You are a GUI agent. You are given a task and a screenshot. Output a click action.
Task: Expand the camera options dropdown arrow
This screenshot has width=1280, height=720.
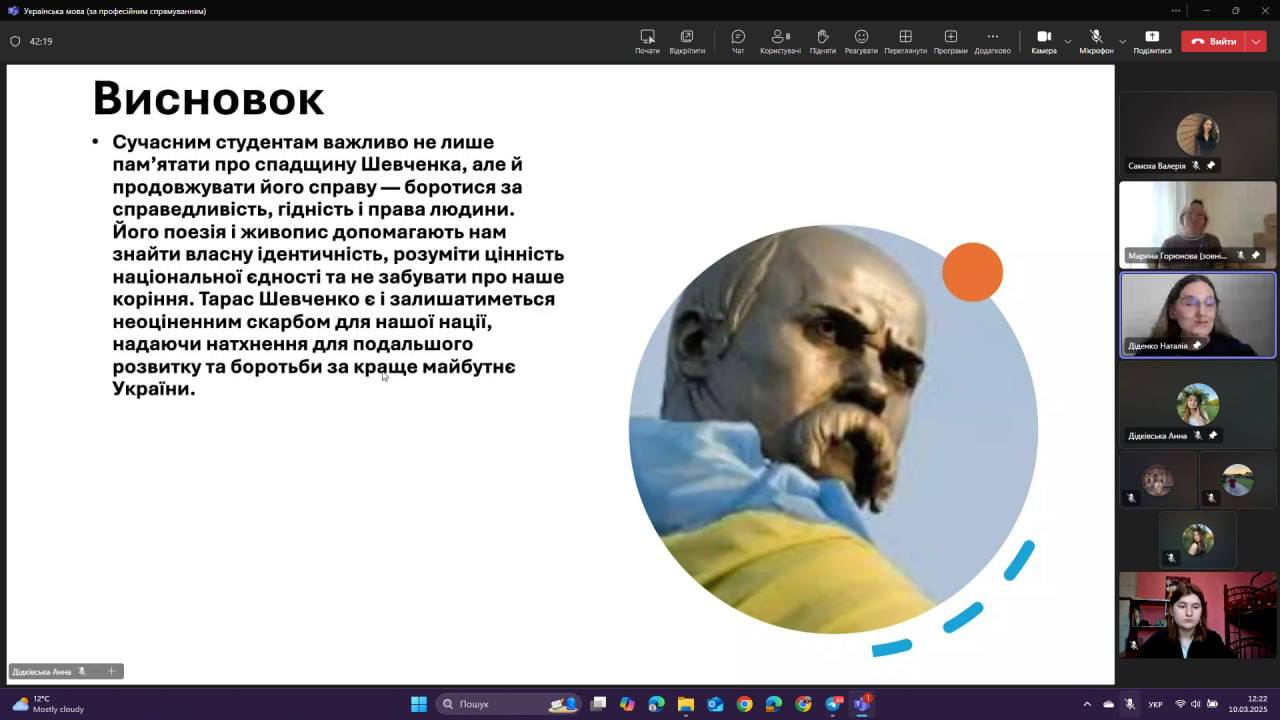point(1068,41)
